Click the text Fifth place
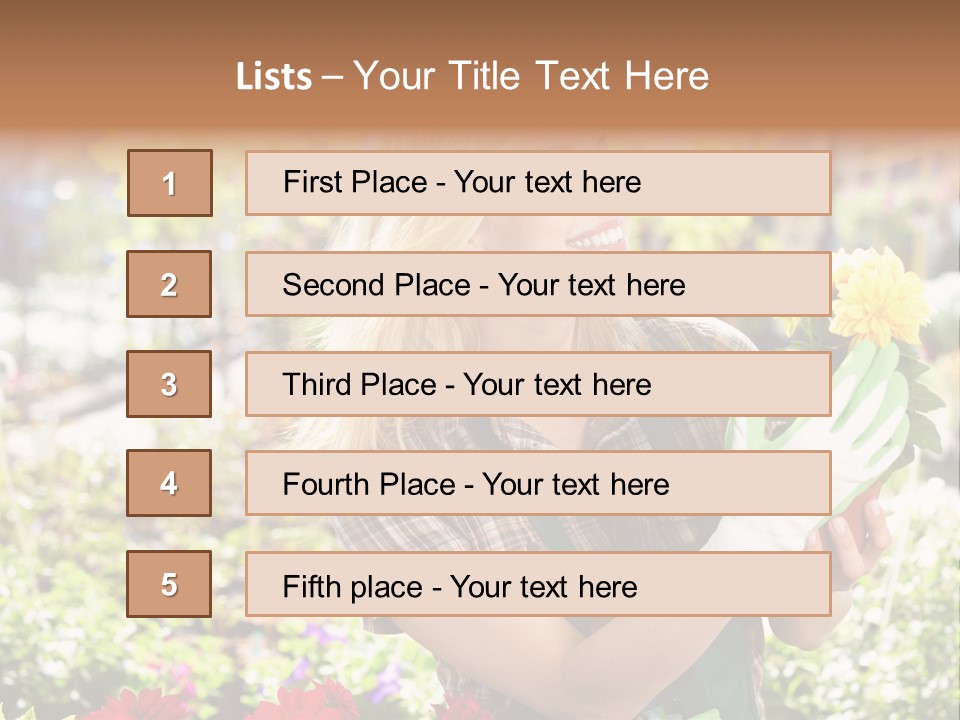Screen dimensions: 960x720 (353, 587)
